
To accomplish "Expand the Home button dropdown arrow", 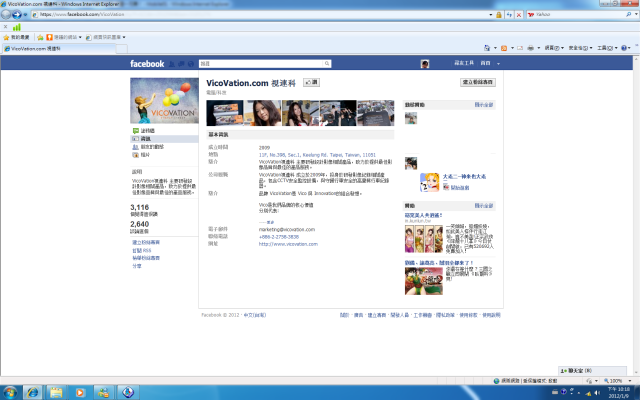I will point(495,48).
